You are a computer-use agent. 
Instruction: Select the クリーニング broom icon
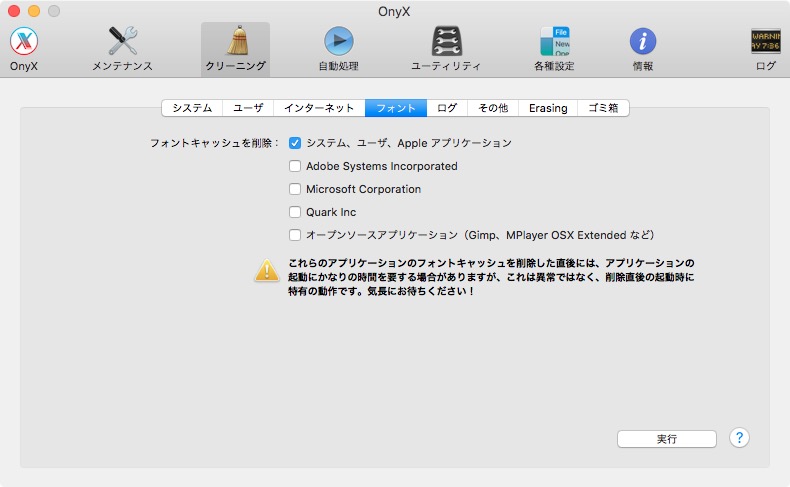(x=236, y=40)
